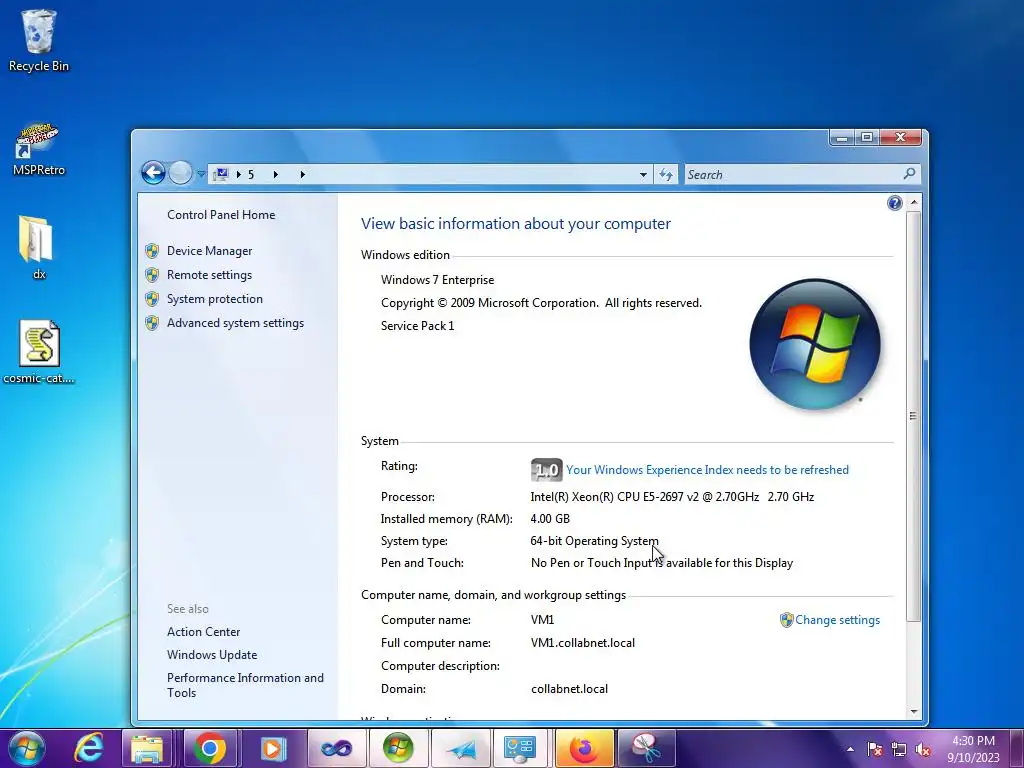Open System protection from the sidebar
This screenshot has height=768, width=1024.
pyautogui.click(x=215, y=299)
